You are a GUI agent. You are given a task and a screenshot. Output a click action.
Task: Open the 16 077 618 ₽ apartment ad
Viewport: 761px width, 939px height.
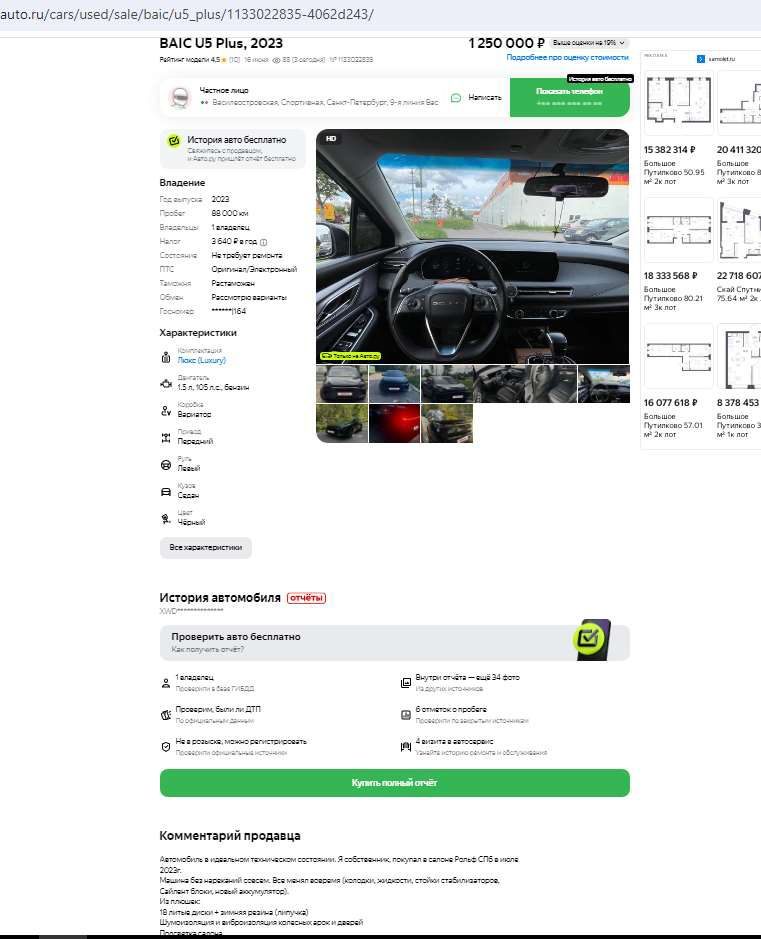(678, 381)
